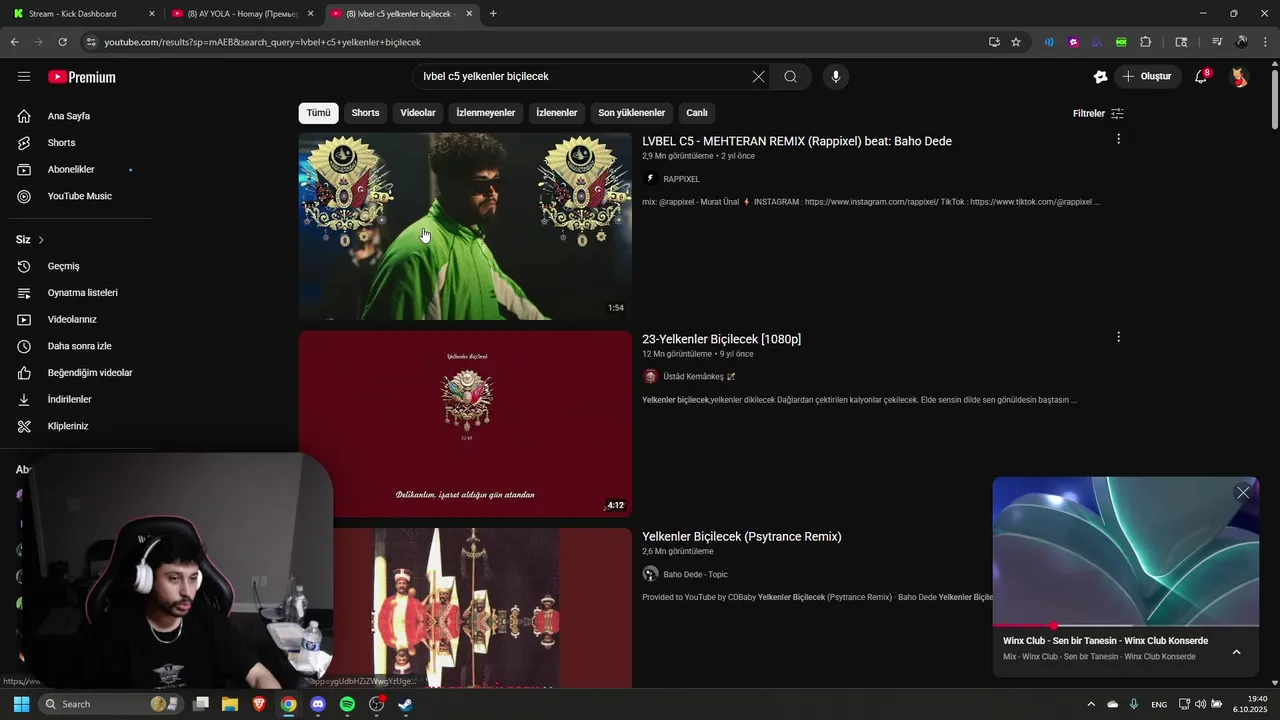Open the RAPPIXEL channel link
1280x720 pixels.
tap(681, 179)
